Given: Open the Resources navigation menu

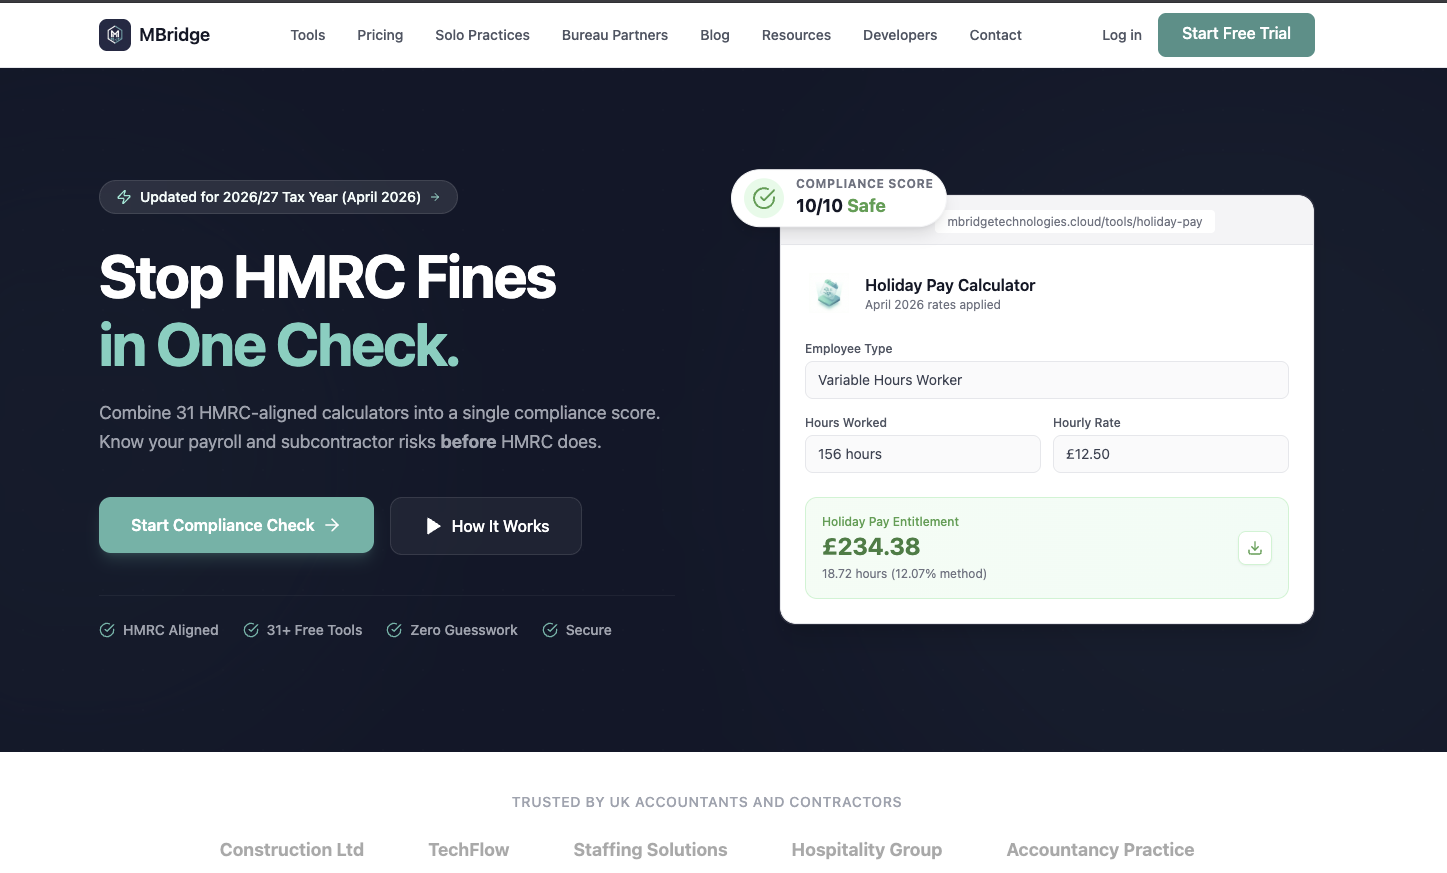Looking at the screenshot, I should (796, 35).
